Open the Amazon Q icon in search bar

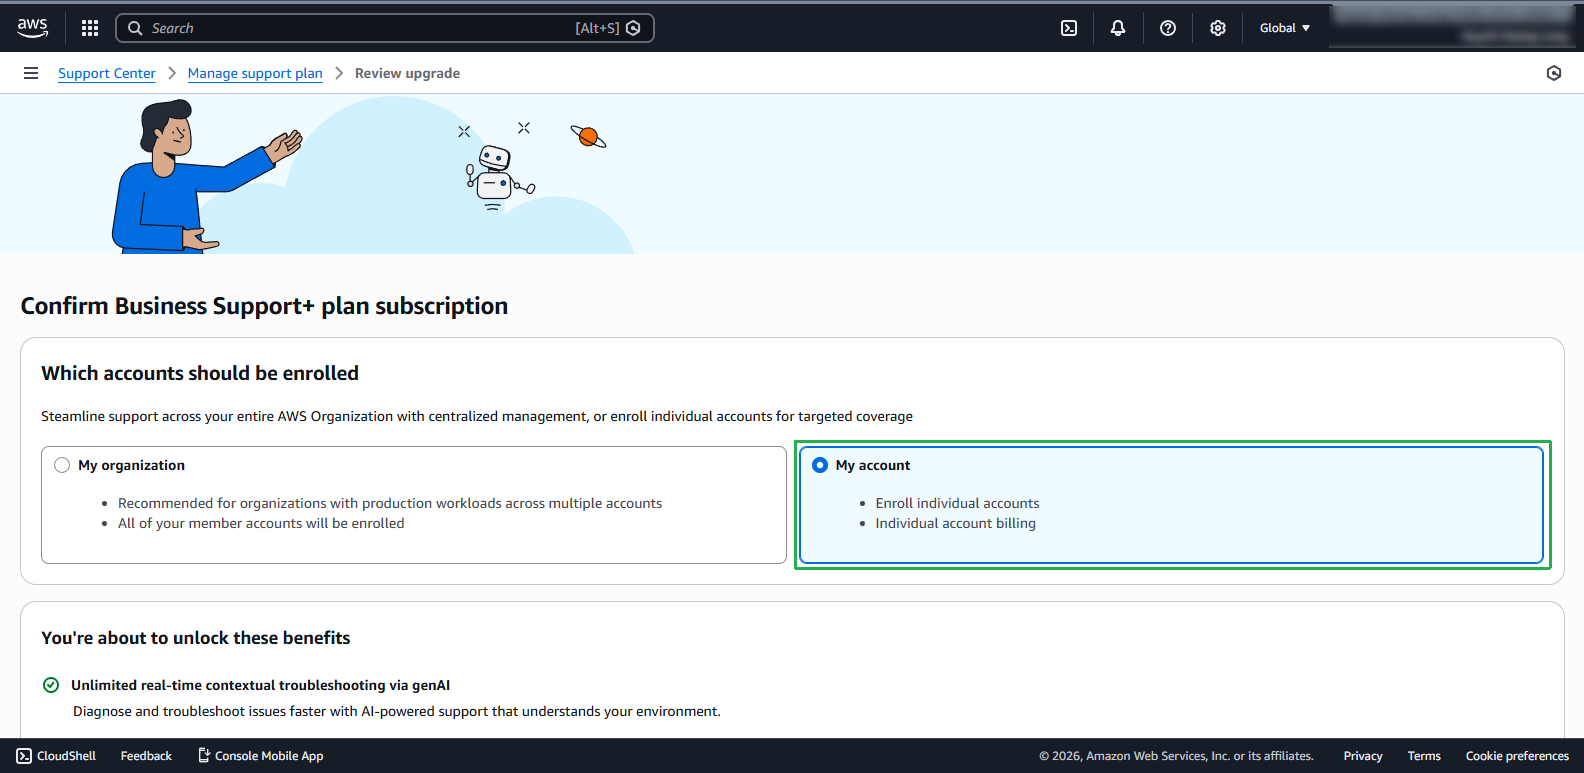point(633,28)
